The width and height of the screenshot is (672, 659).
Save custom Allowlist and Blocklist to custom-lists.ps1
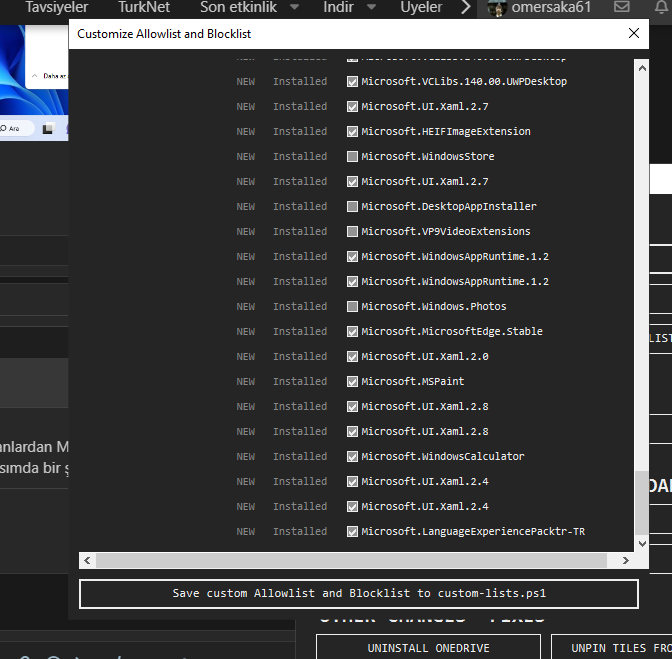(x=359, y=593)
